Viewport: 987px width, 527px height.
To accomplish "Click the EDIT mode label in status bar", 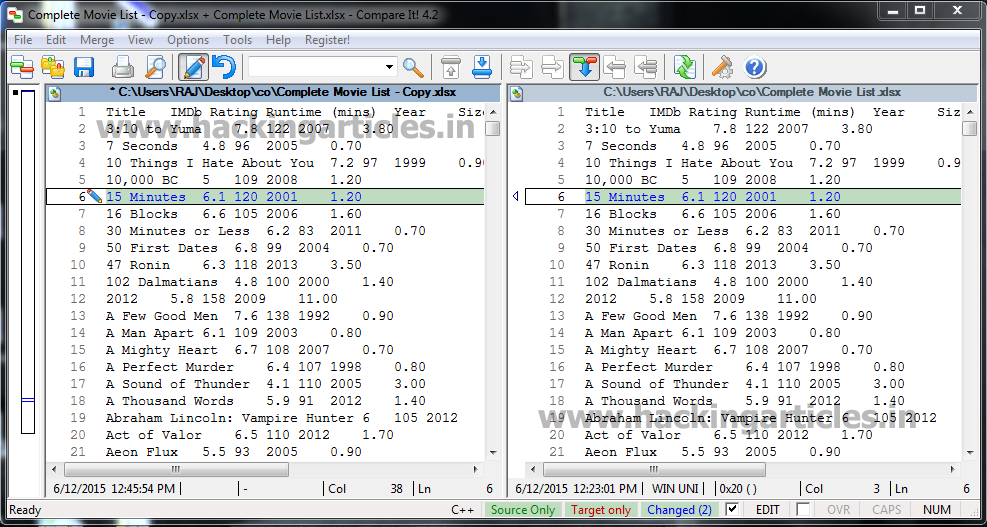I will pyautogui.click(x=767, y=510).
